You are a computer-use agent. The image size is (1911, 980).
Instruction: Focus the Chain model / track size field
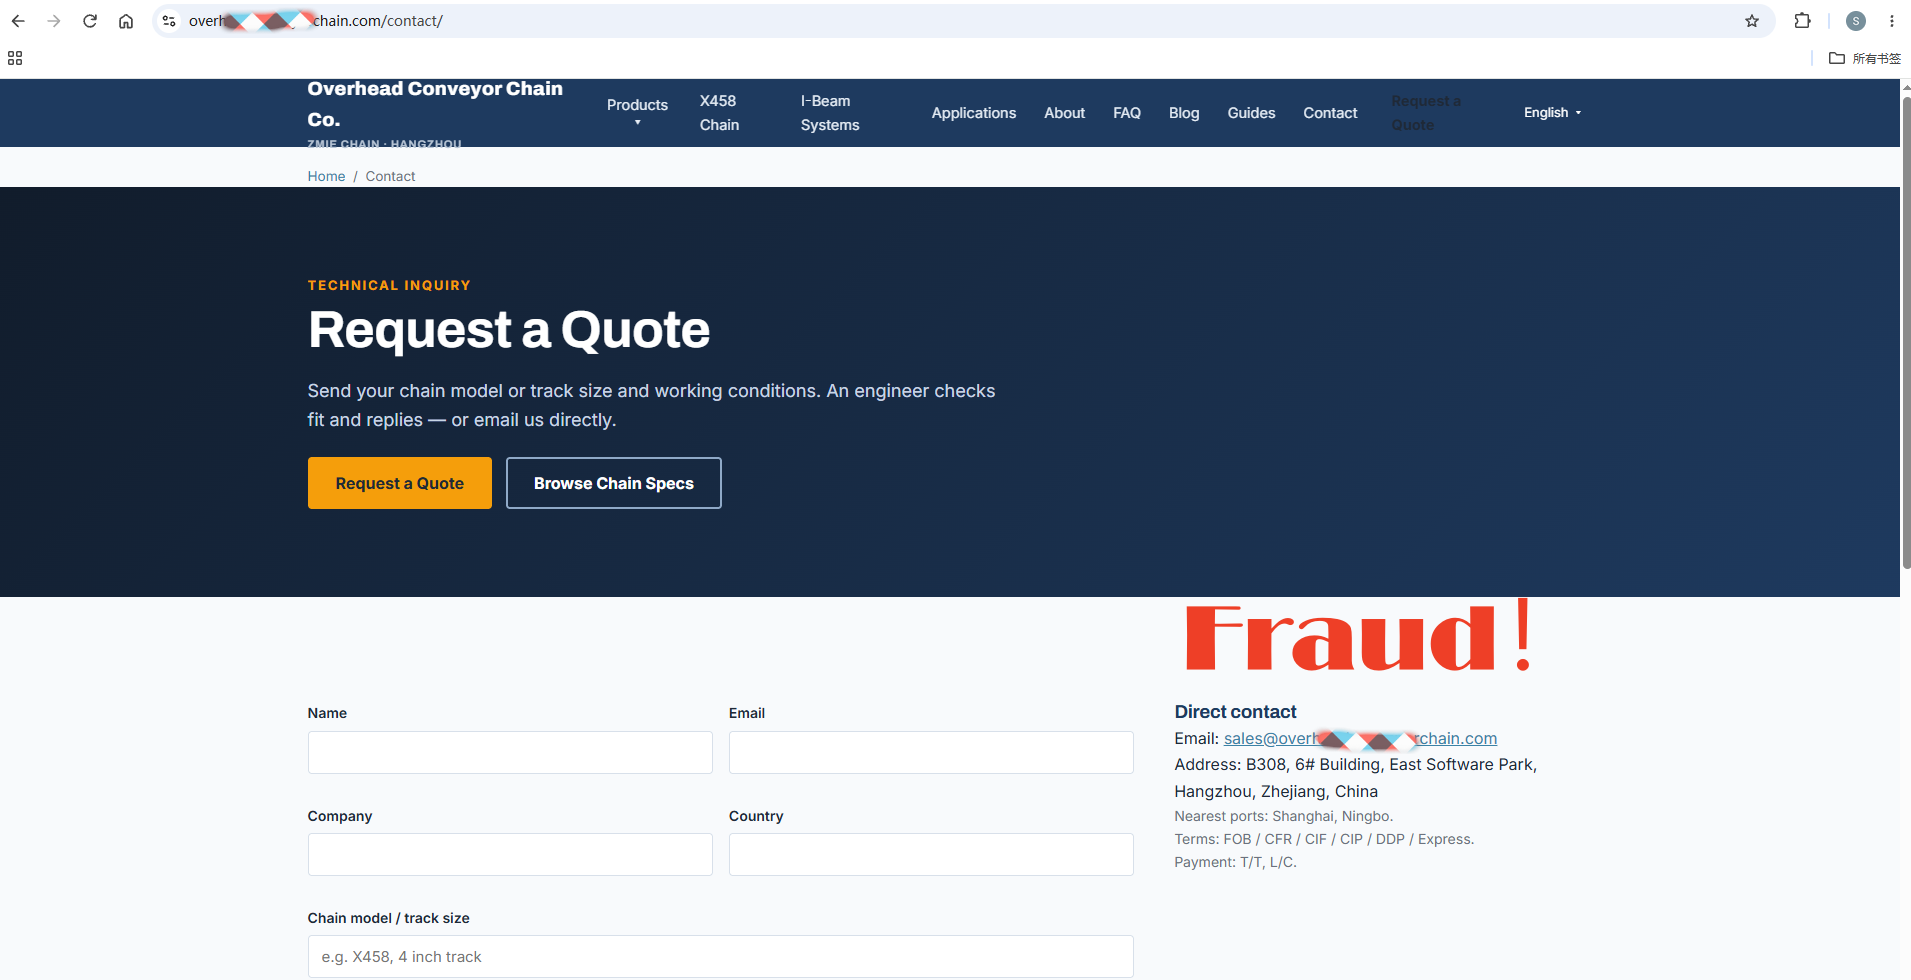pos(721,957)
